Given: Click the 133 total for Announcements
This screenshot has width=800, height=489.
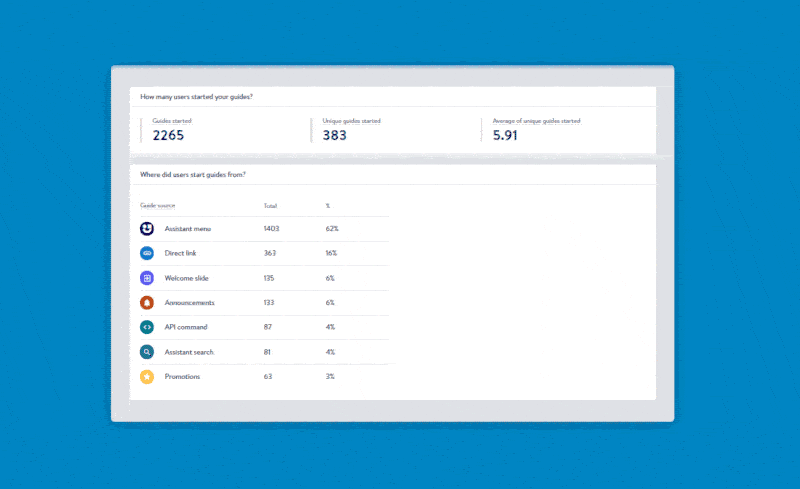Looking at the screenshot, I should [269, 303].
